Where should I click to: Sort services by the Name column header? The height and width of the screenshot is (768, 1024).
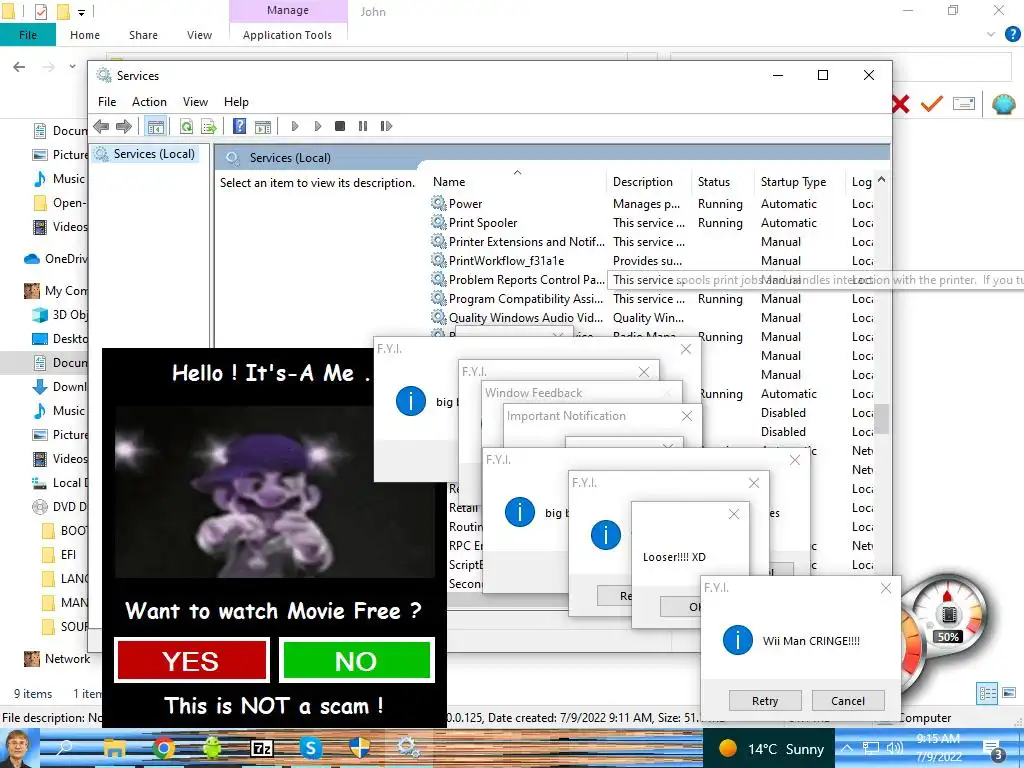pos(517,182)
